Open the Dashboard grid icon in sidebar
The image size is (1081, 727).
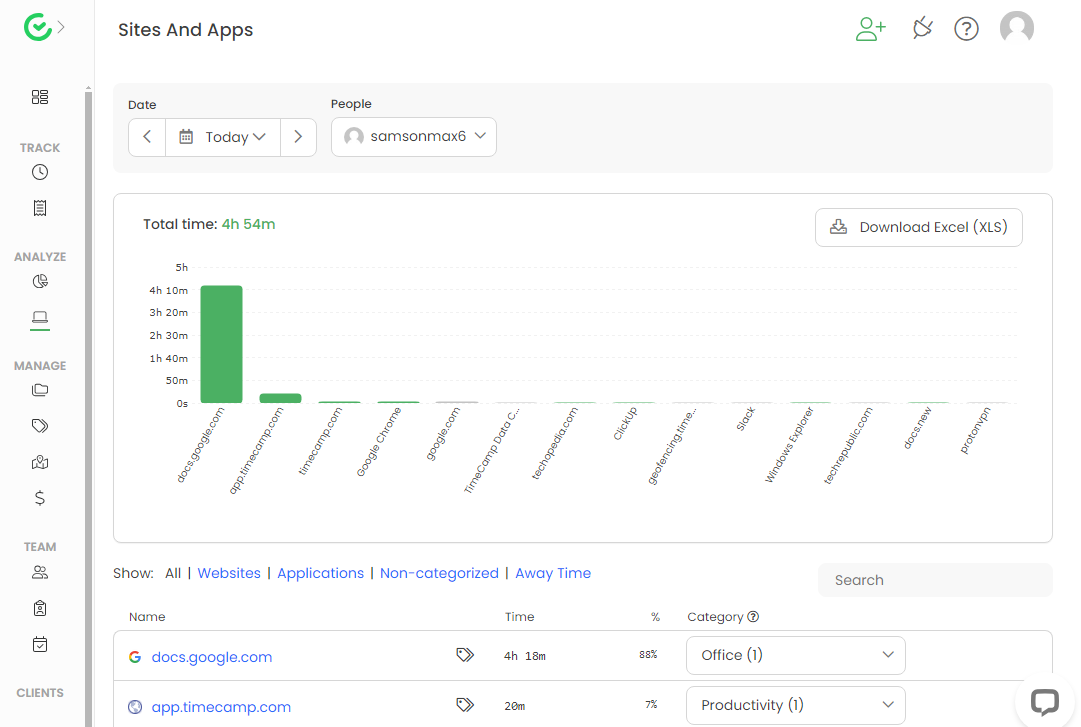click(x=40, y=97)
